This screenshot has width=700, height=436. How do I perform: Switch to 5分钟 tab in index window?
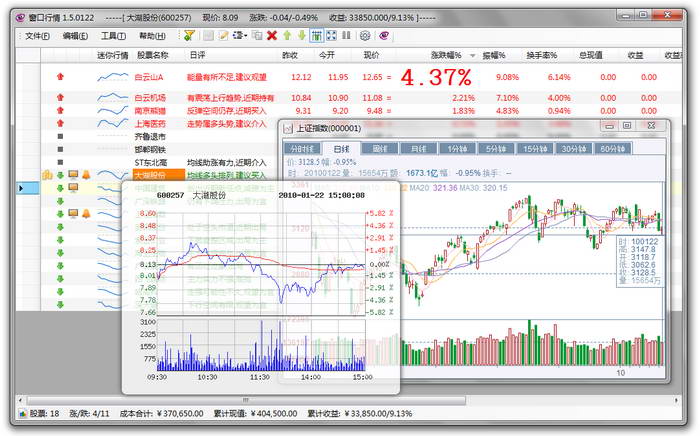496,149
